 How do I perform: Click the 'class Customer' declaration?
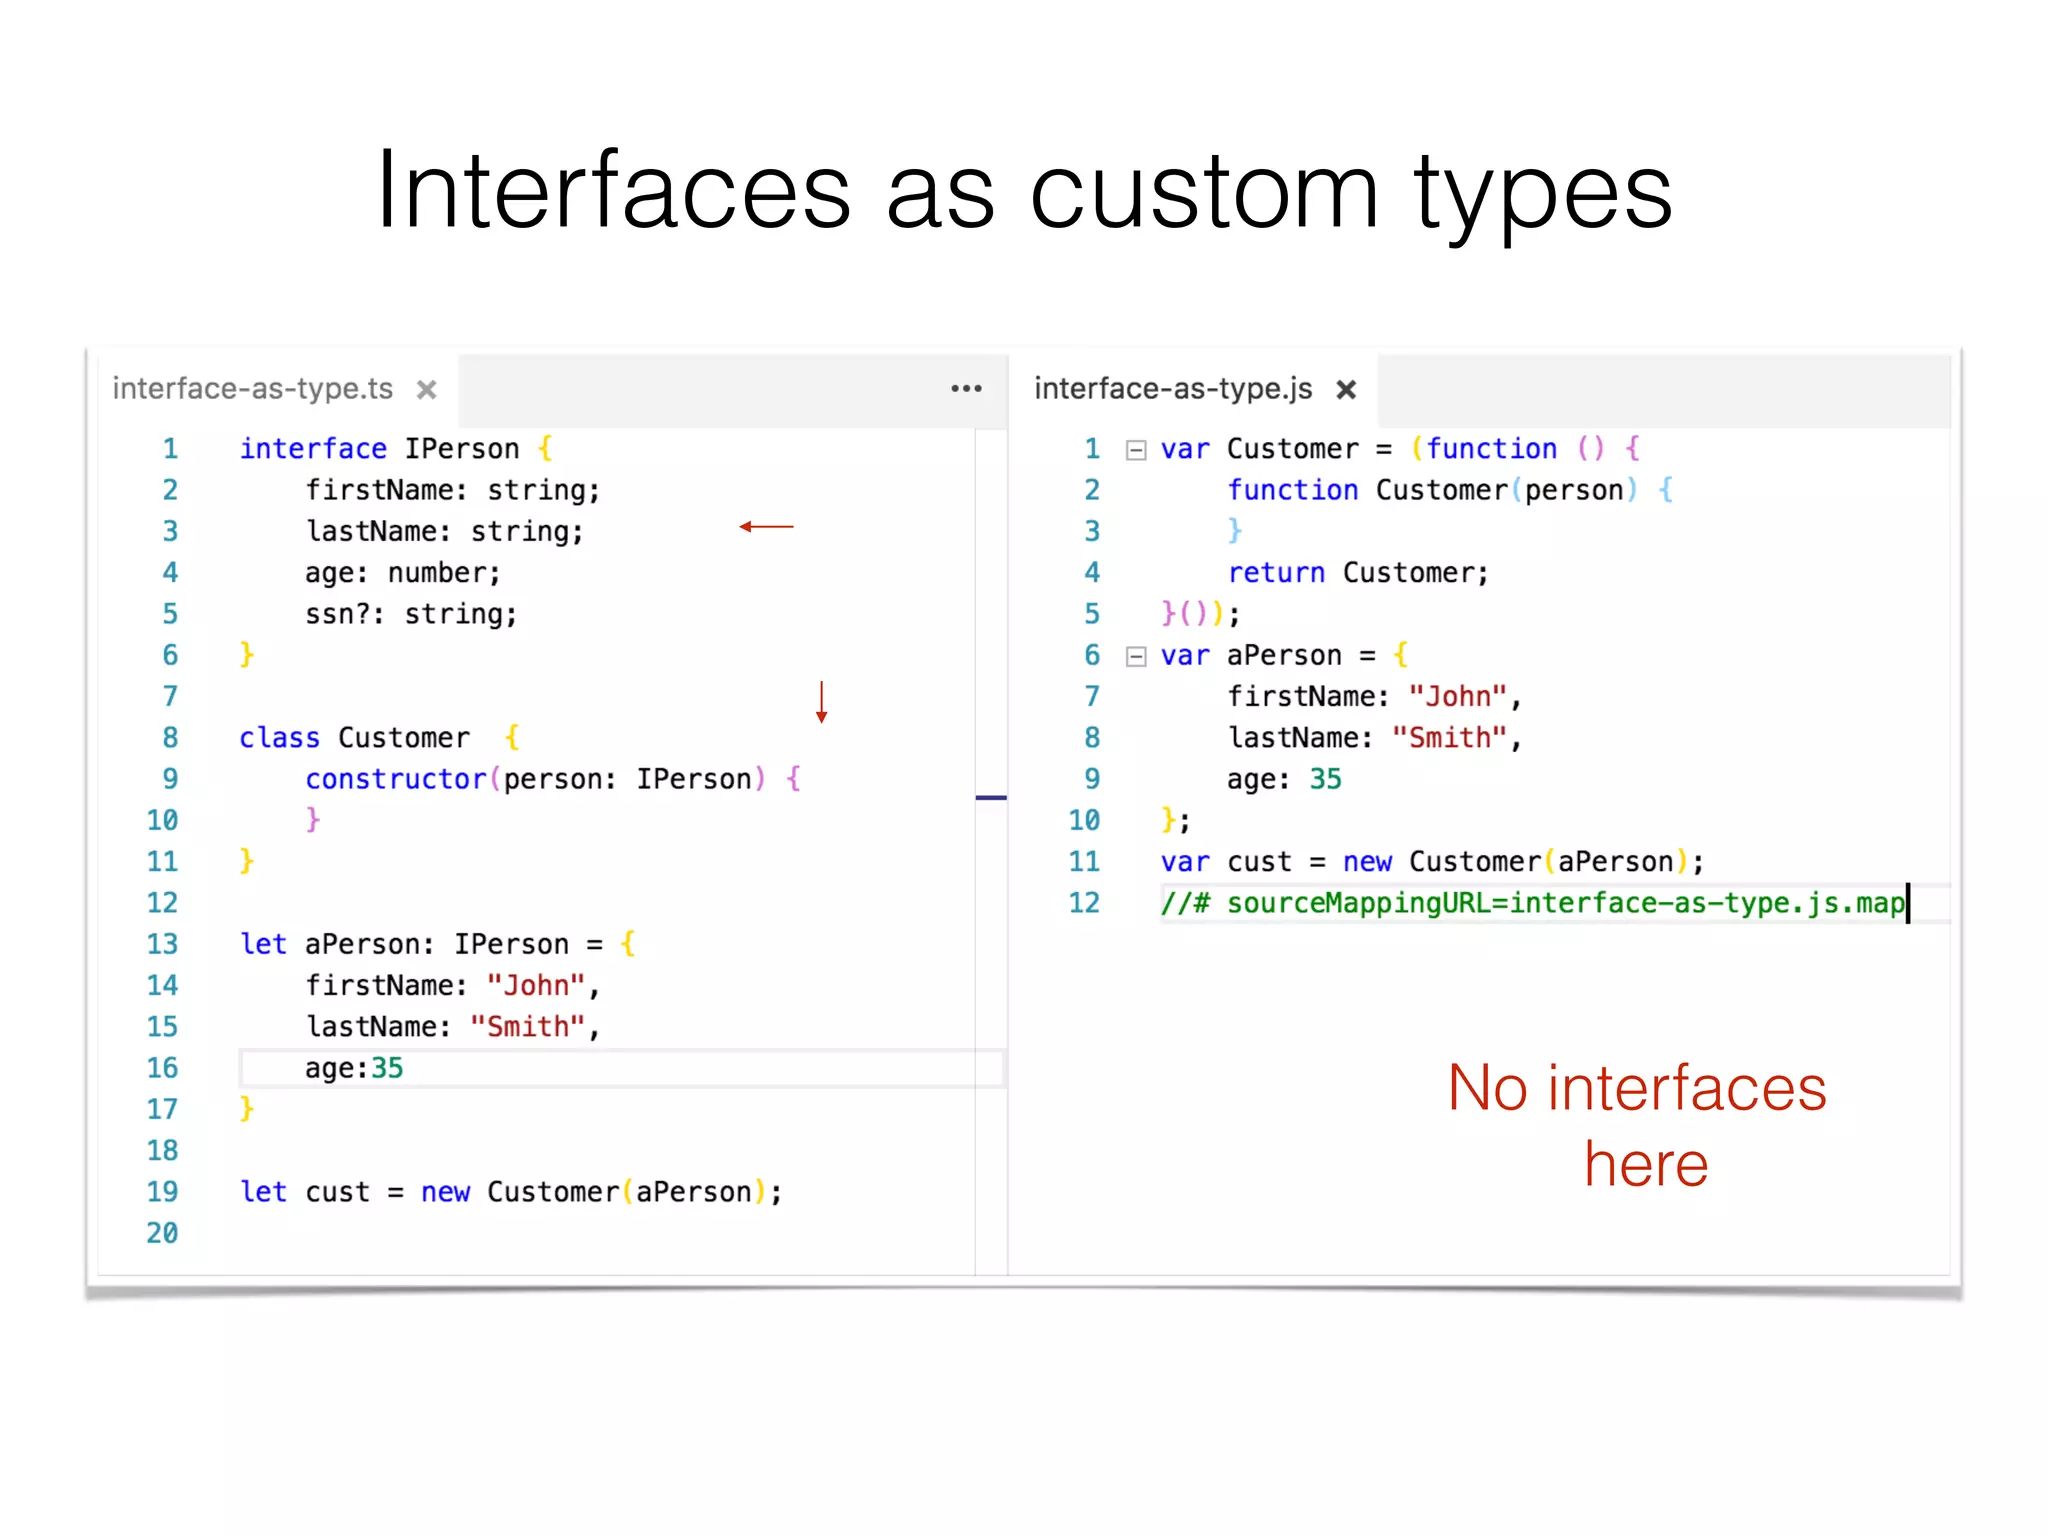[355, 738]
